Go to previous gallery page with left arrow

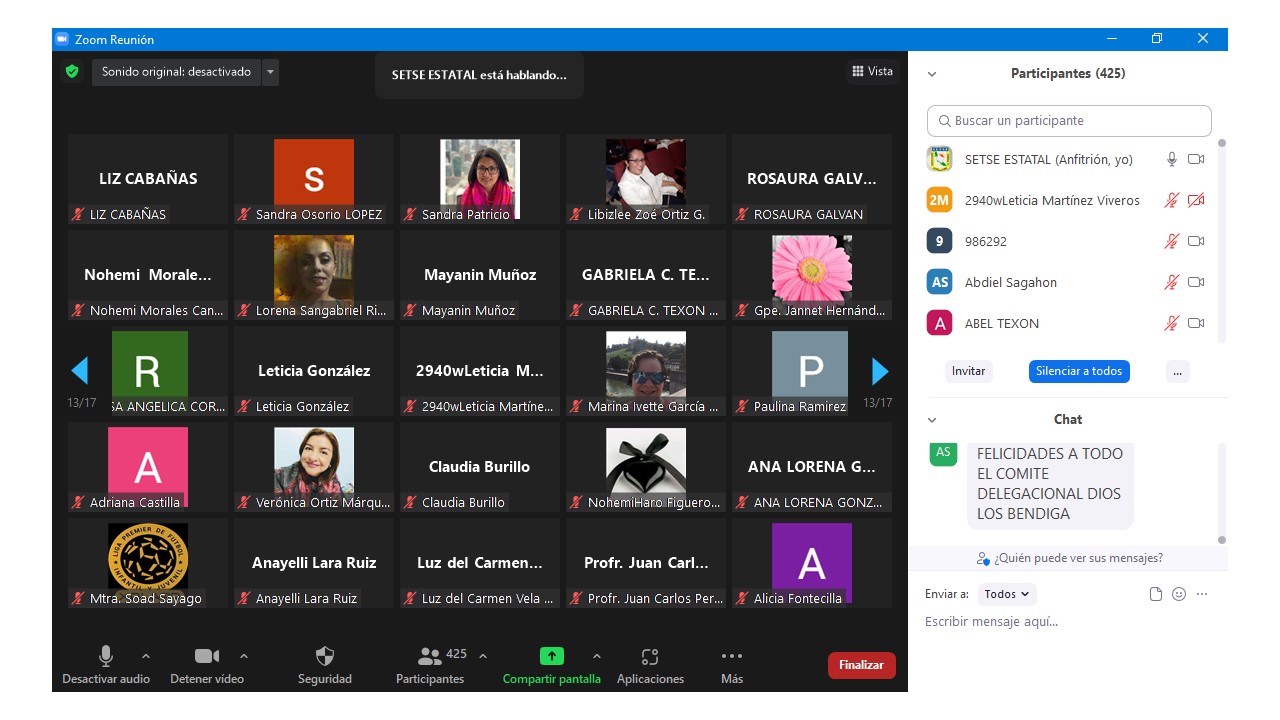[80, 372]
